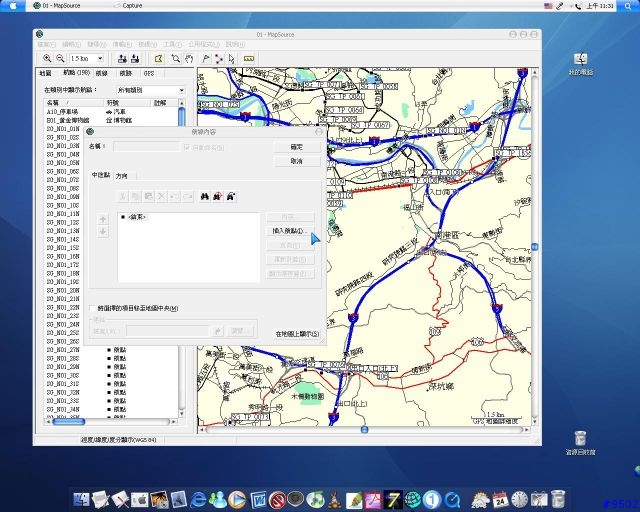The width and height of the screenshot is (640, 512).
Task: Click the blue thumb of map horizontal scrollbar
Action: pos(364,430)
